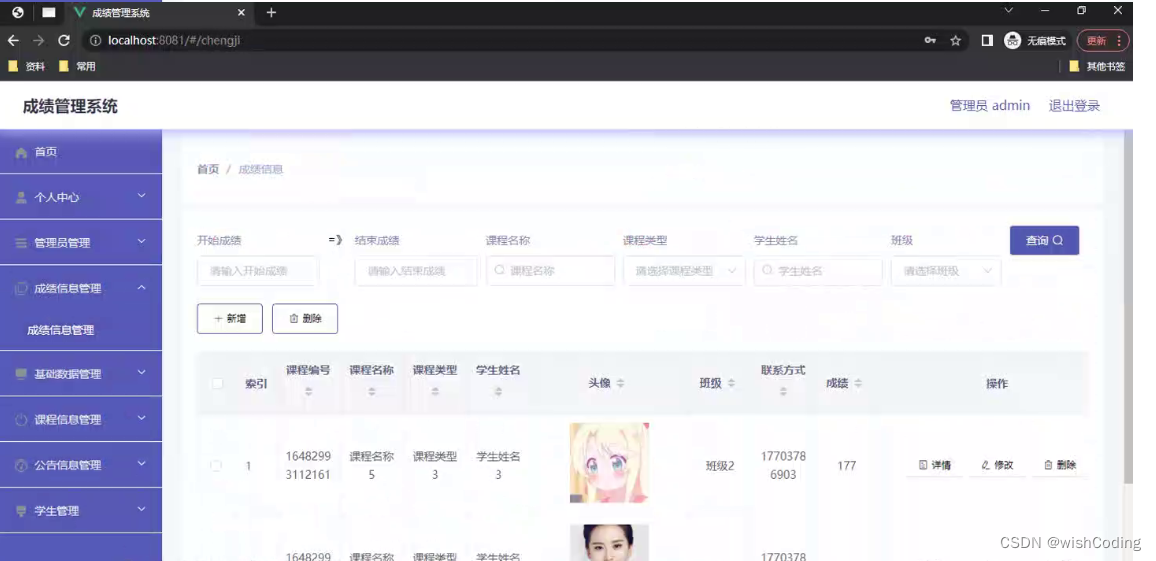
Task: Expand the 课程信息管理 sidebar menu
Action: pyautogui.click(x=81, y=419)
